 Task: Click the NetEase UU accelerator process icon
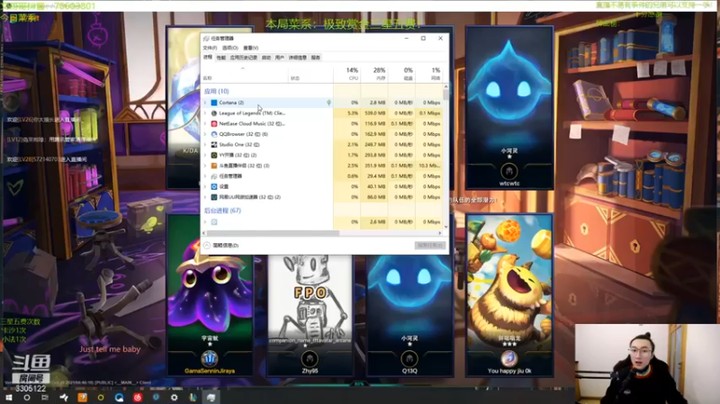pos(214,197)
